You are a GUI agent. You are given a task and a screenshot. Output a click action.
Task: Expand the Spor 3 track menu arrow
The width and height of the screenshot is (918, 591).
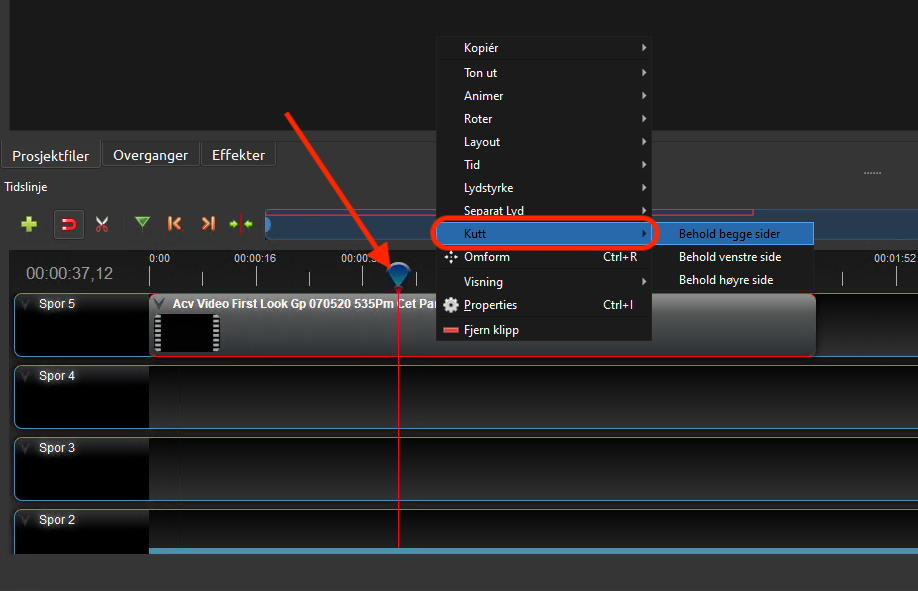[25, 448]
